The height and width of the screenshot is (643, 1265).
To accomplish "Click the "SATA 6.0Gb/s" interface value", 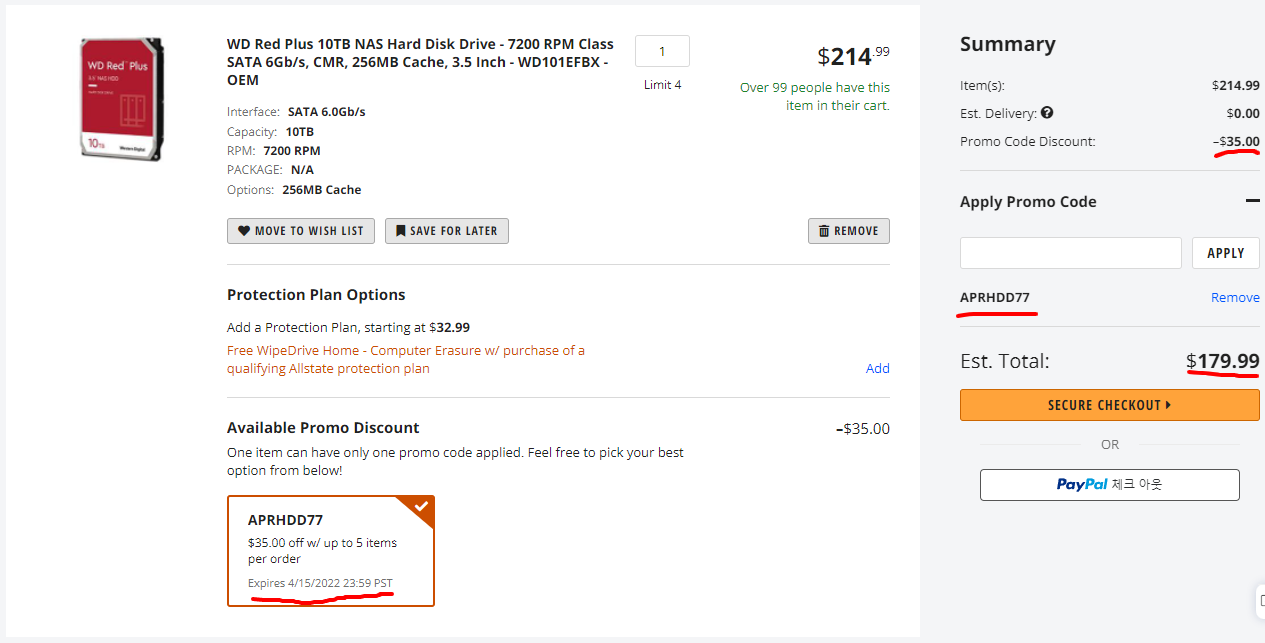I will 326,112.
